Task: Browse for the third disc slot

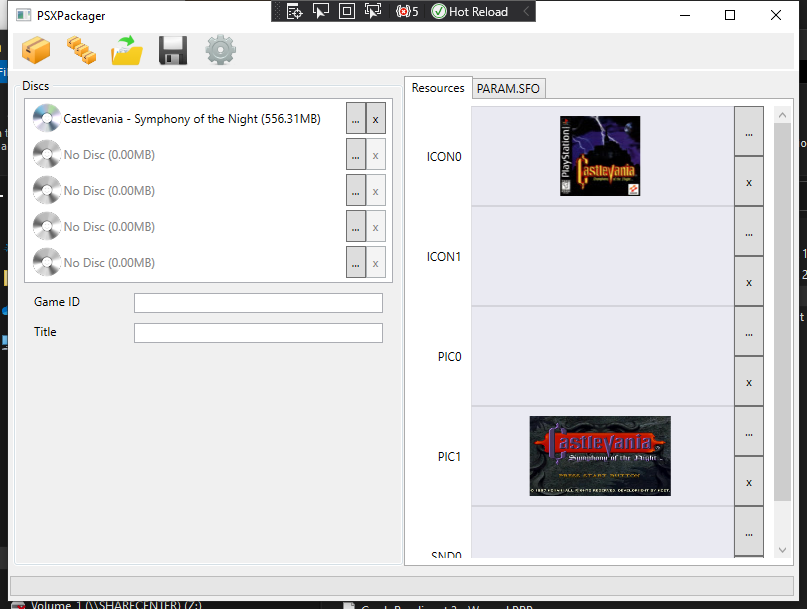Action: coord(356,190)
